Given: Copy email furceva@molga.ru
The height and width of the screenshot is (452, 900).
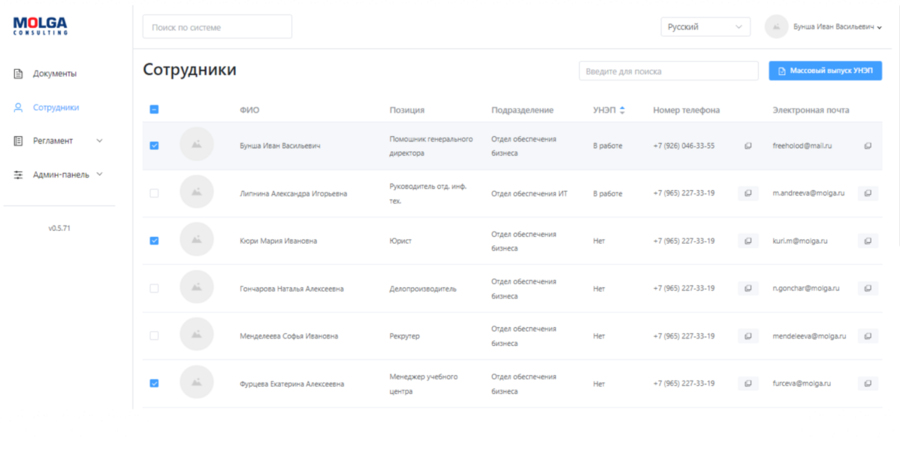Looking at the screenshot, I should 868,383.
